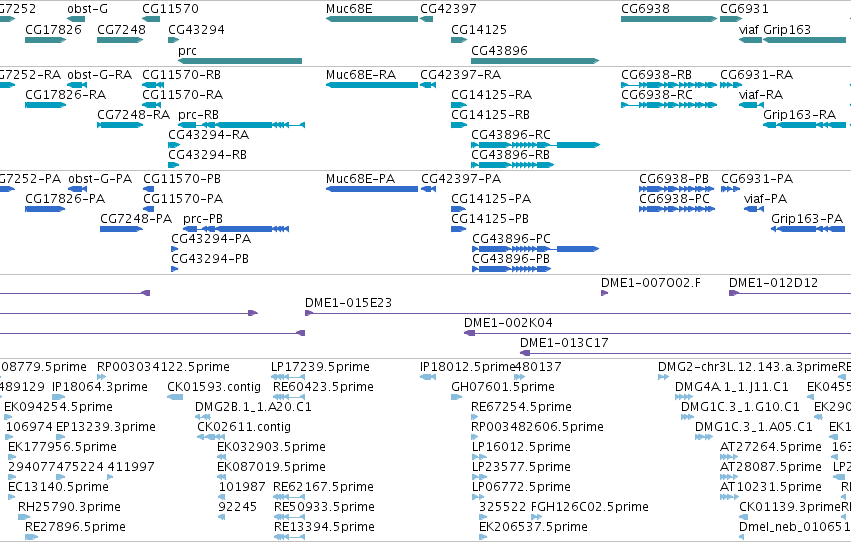Click the DME1-013C17 BAC label
Viewport: 851px width, 542px height.
pos(564,343)
